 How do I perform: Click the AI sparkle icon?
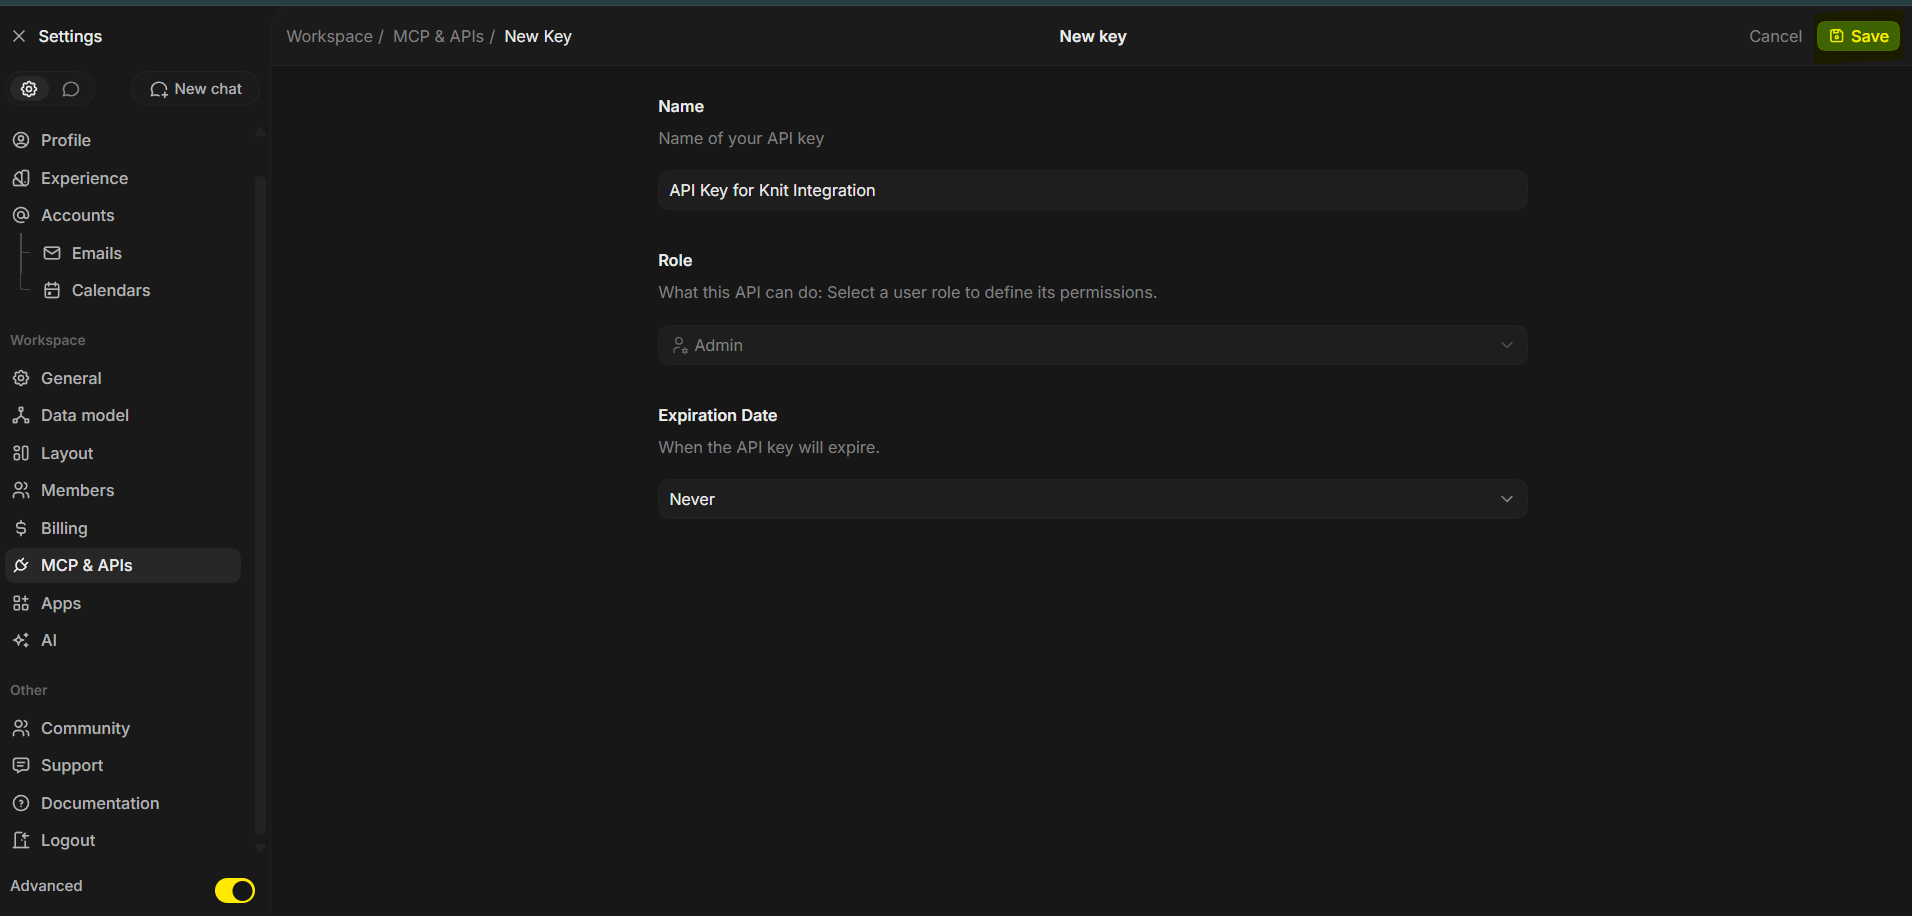coord(21,640)
